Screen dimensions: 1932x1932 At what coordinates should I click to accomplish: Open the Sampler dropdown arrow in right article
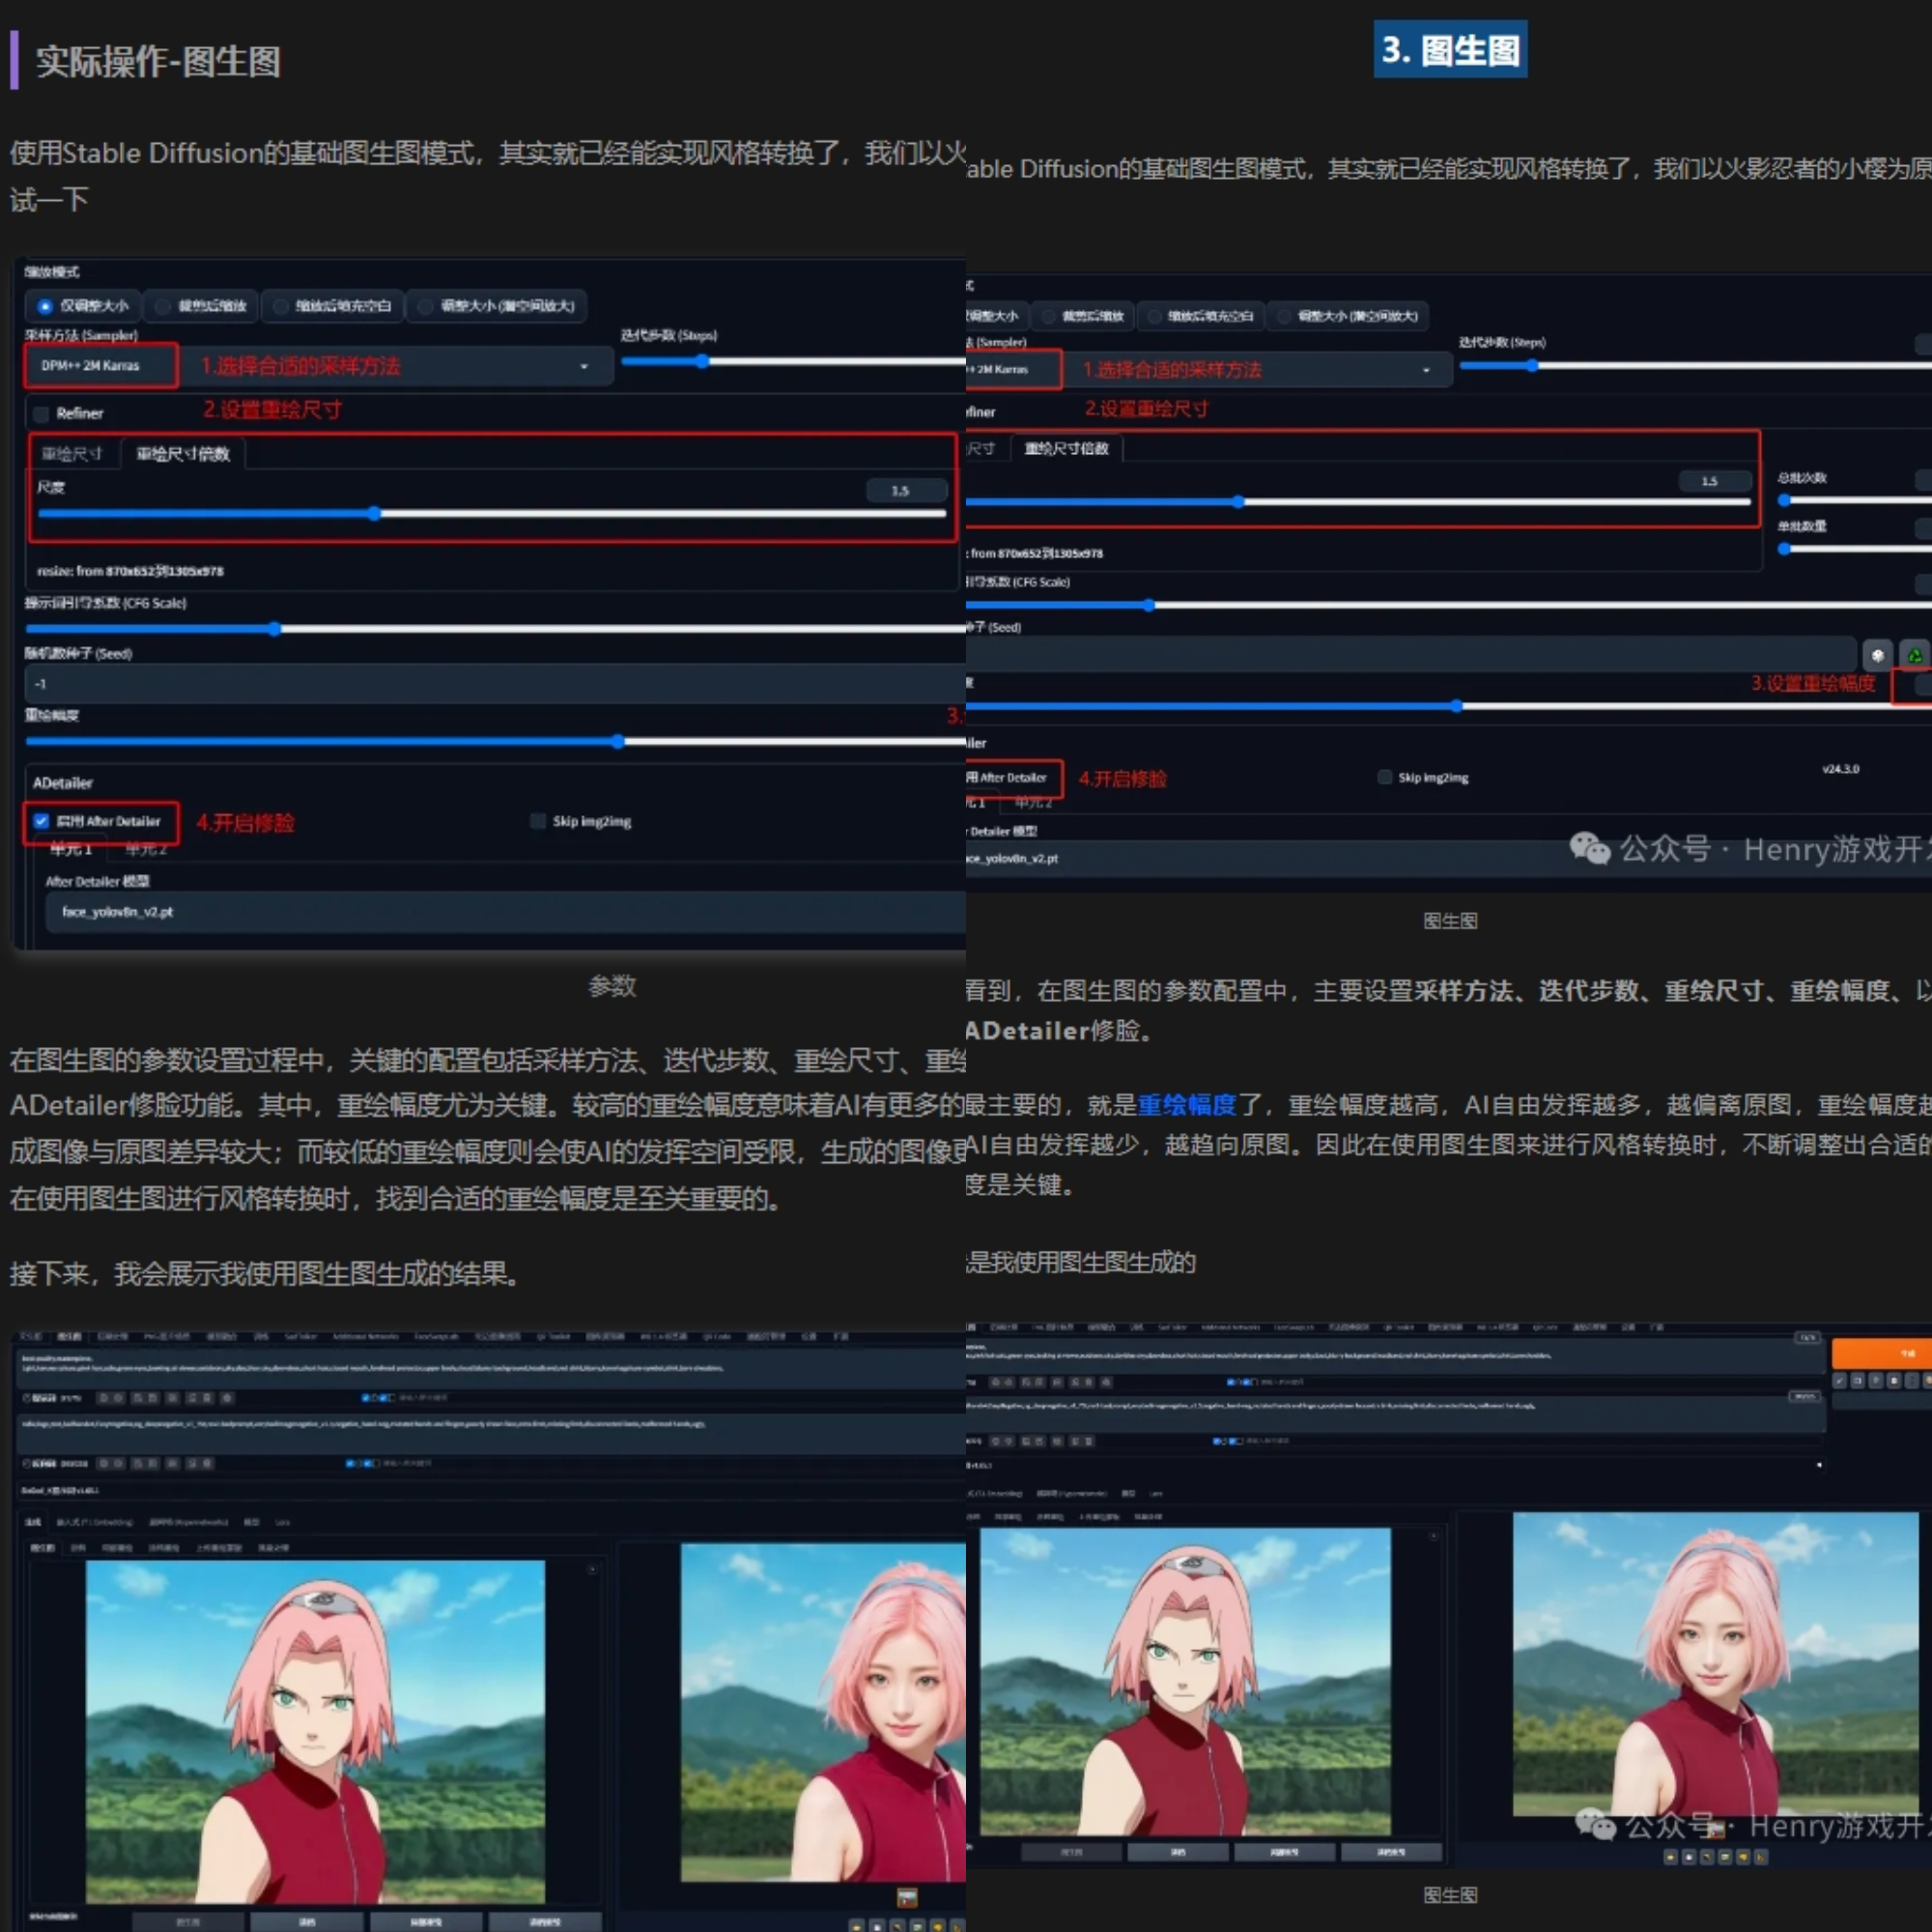click(x=1426, y=370)
